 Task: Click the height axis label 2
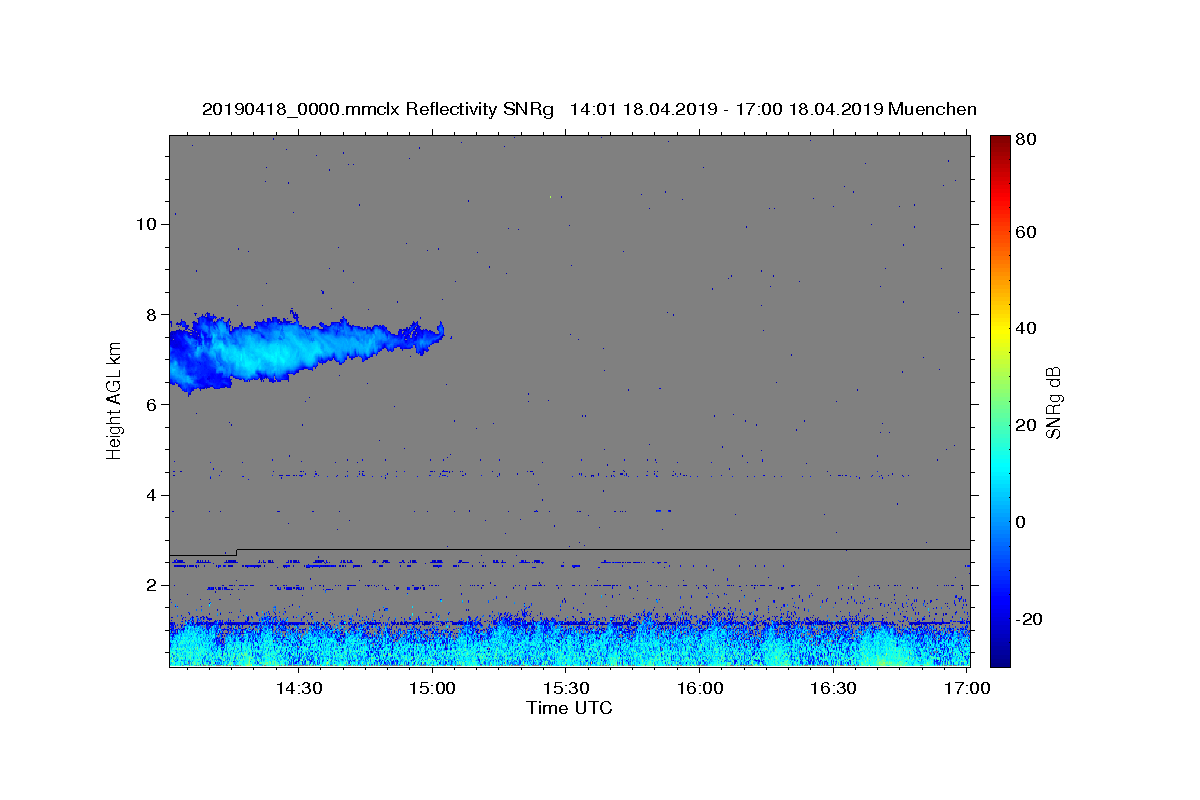click(152, 585)
